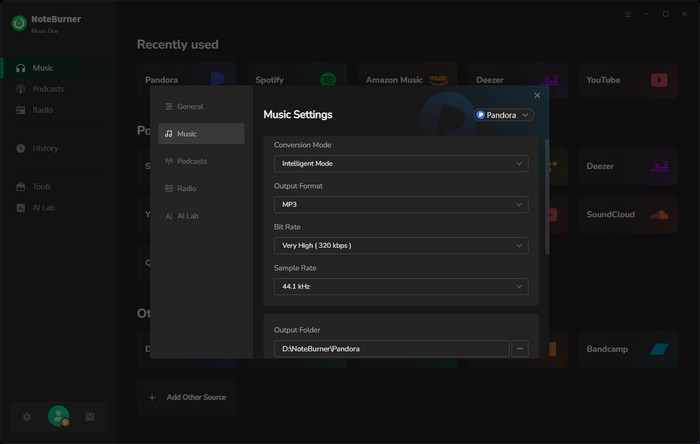Click the Music Settings title text
The image size is (700, 444).
coord(298,115)
